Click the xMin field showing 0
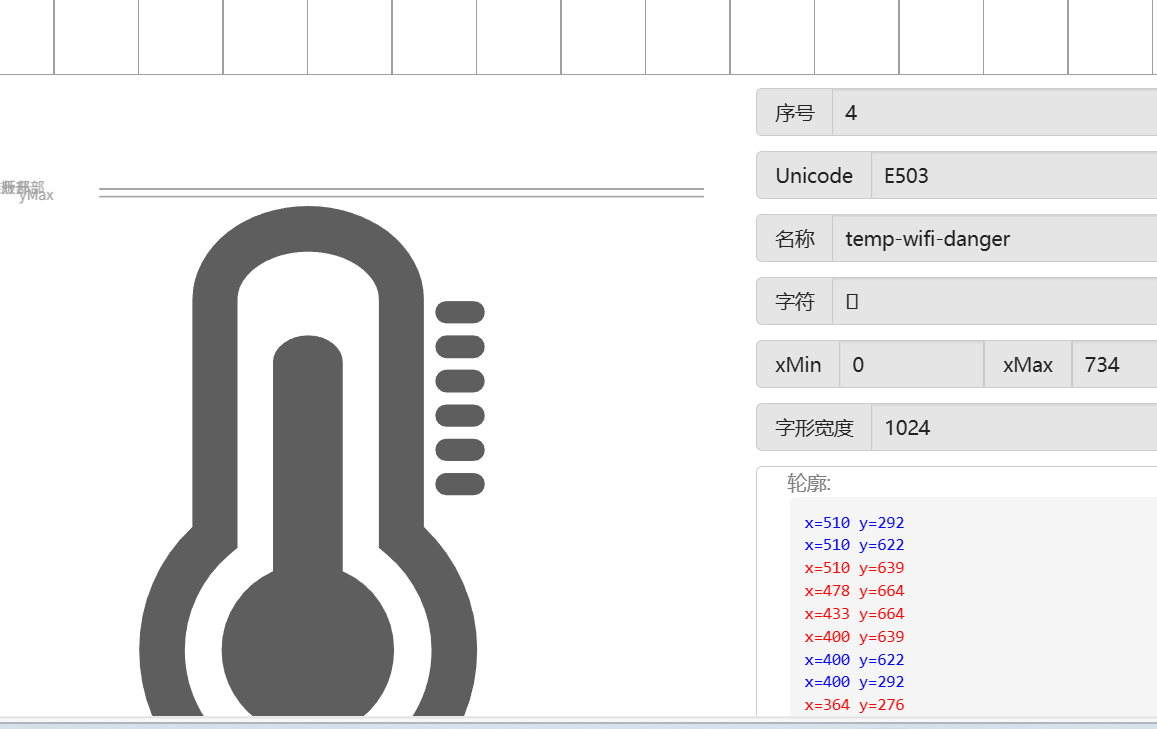1157x729 pixels. [911, 364]
